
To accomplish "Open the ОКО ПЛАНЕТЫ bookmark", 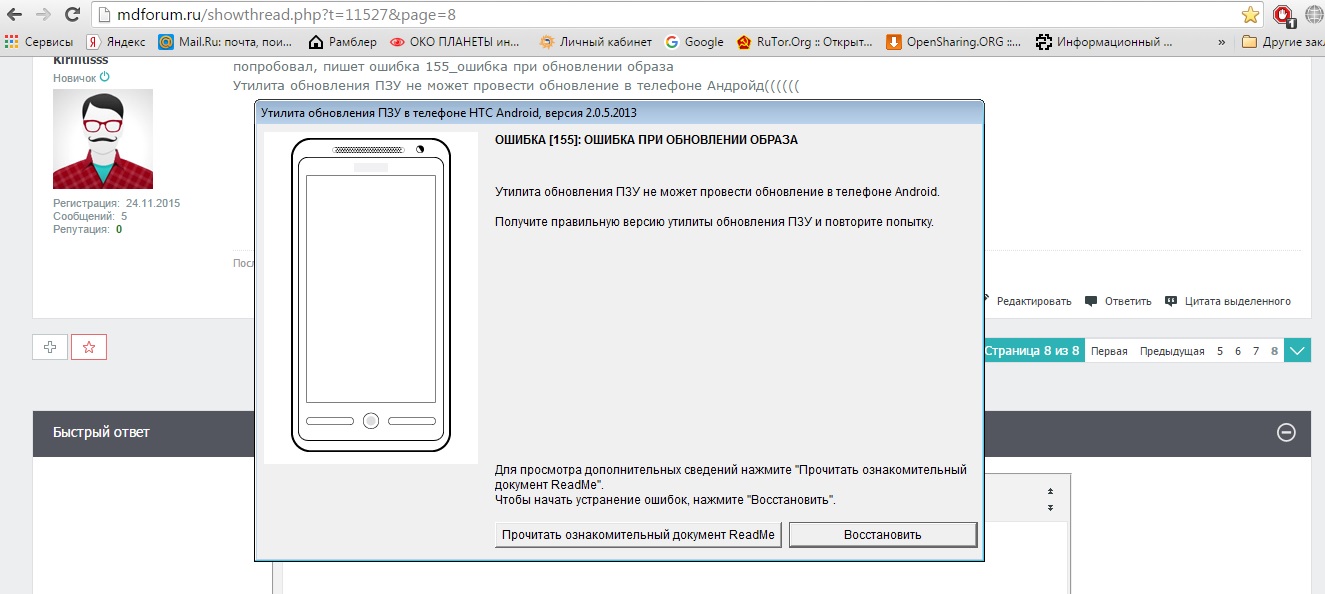I will click(456, 42).
